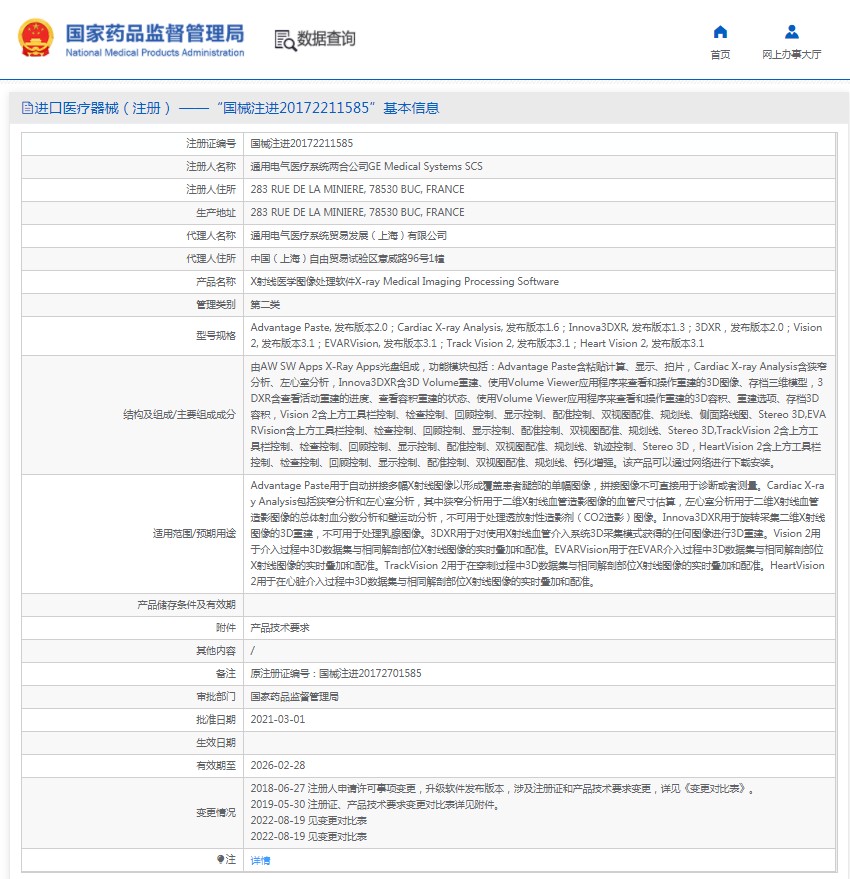Click the 其他内容 slash value
This screenshot has height=879, width=850.
(252, 651)
